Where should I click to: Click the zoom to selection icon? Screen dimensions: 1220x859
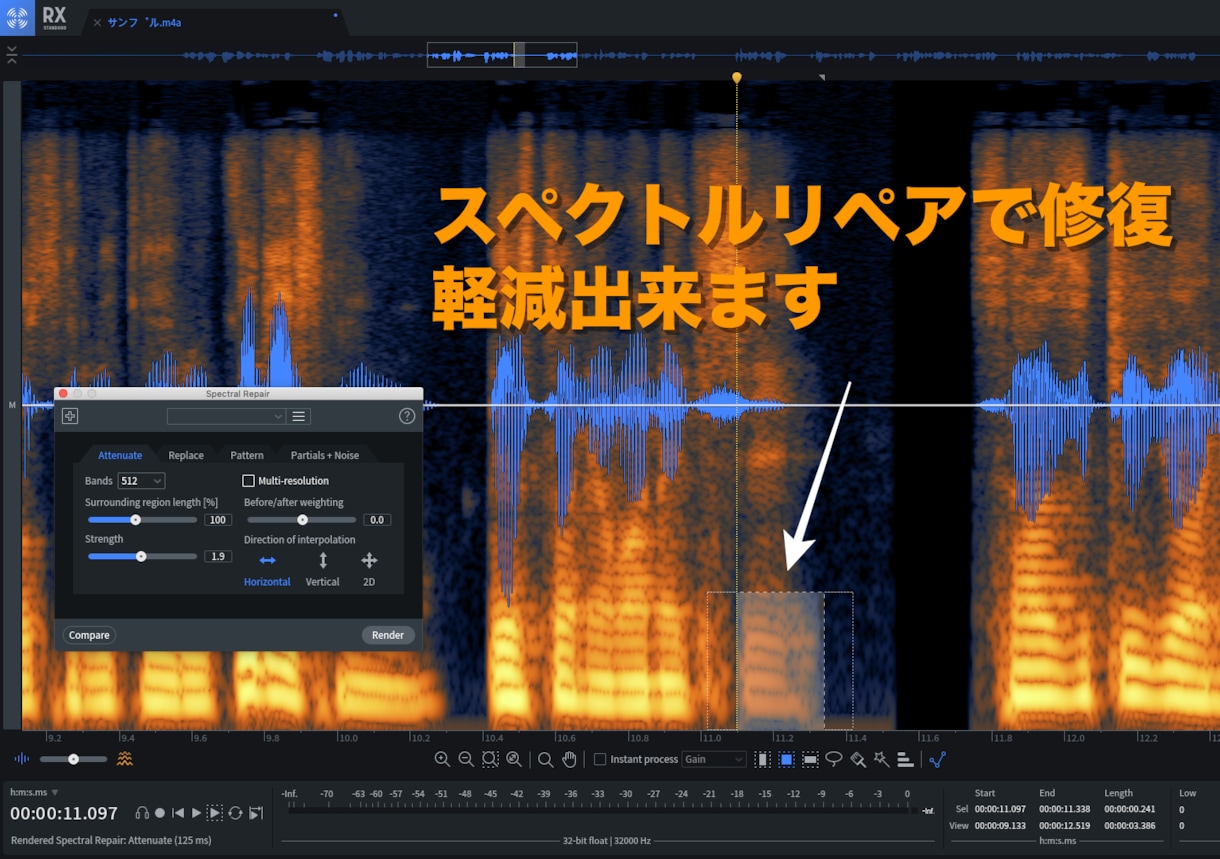[490, 760]
